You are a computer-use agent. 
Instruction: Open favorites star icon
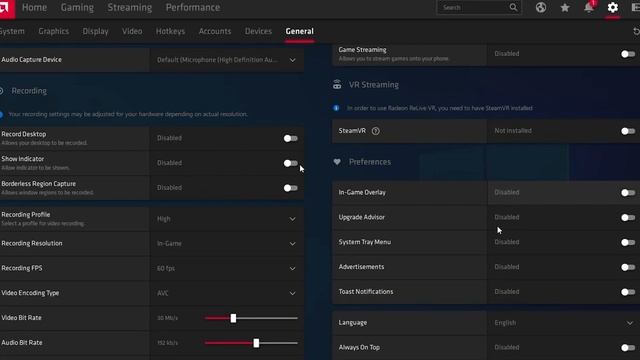click(x=565, y=7)
